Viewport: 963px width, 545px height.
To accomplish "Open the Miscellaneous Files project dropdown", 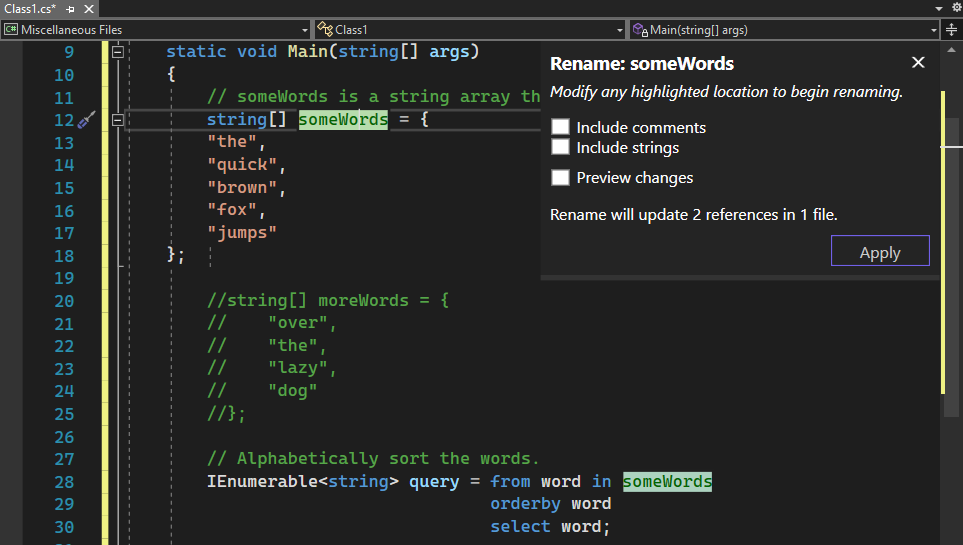I will pyautogui.click(x=155, y=30).
